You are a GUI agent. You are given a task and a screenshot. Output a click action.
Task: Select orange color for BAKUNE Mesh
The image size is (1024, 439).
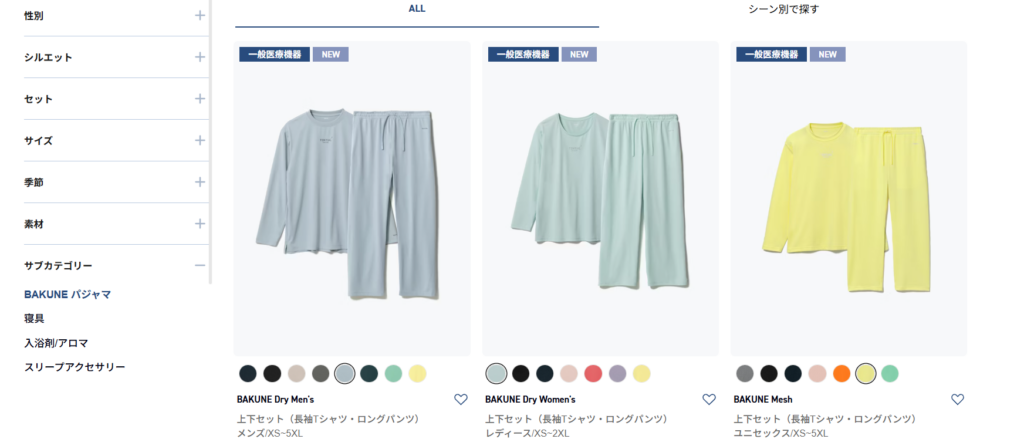click(841, 373)
